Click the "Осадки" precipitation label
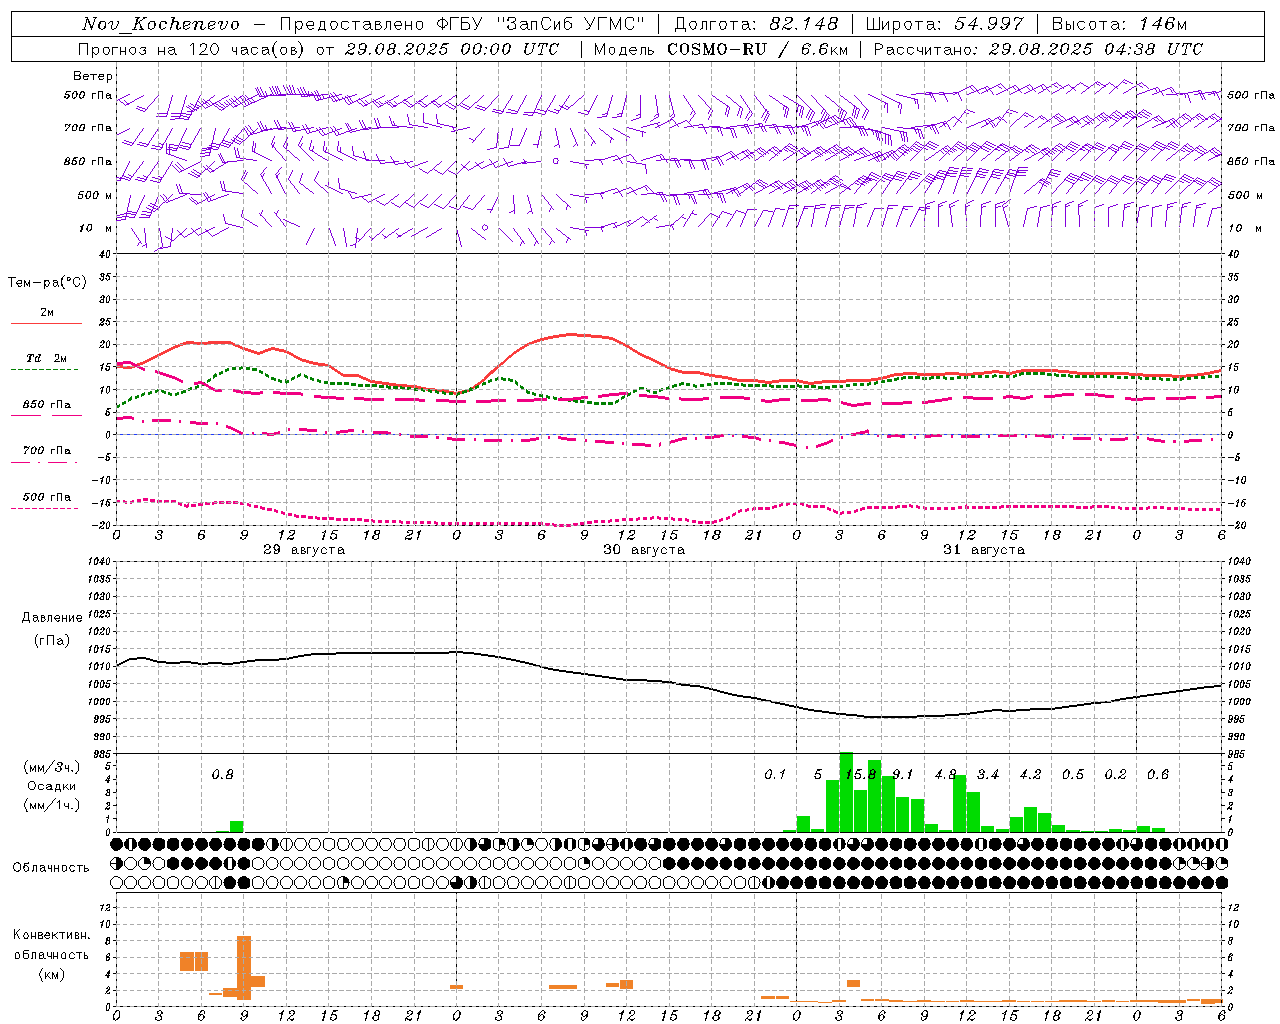This screenshot has width=1280, height=1024. 52,786
